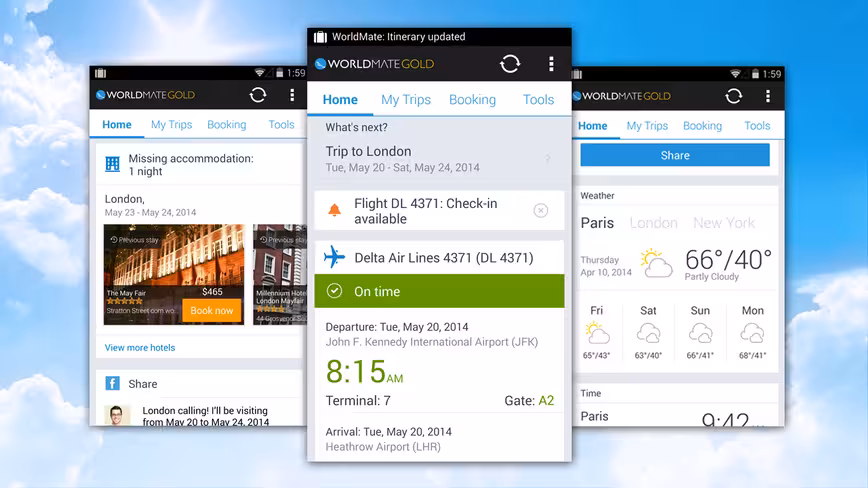Tap the missing accommodation building icon
The width and height of the screenshot is (868, 488).
(x=112, y=164)
